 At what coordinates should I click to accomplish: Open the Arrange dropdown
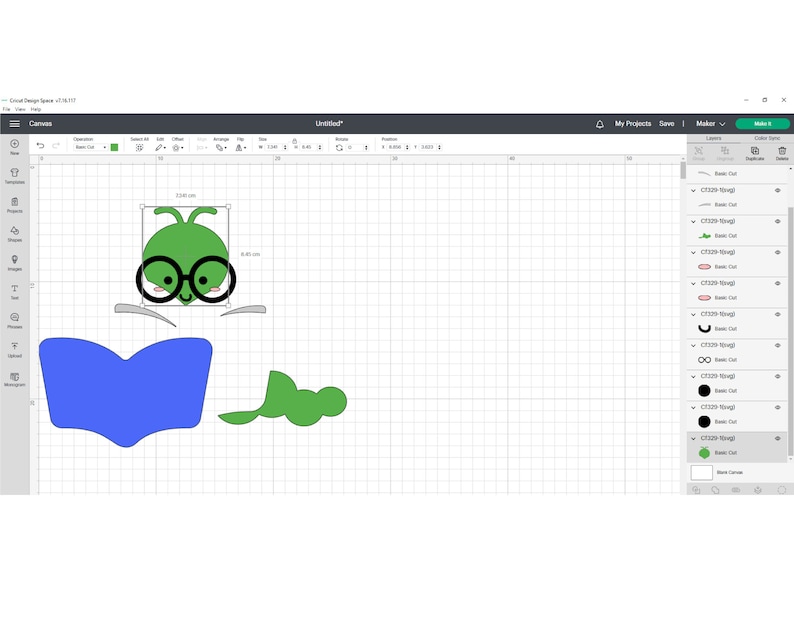click(221, 147)
